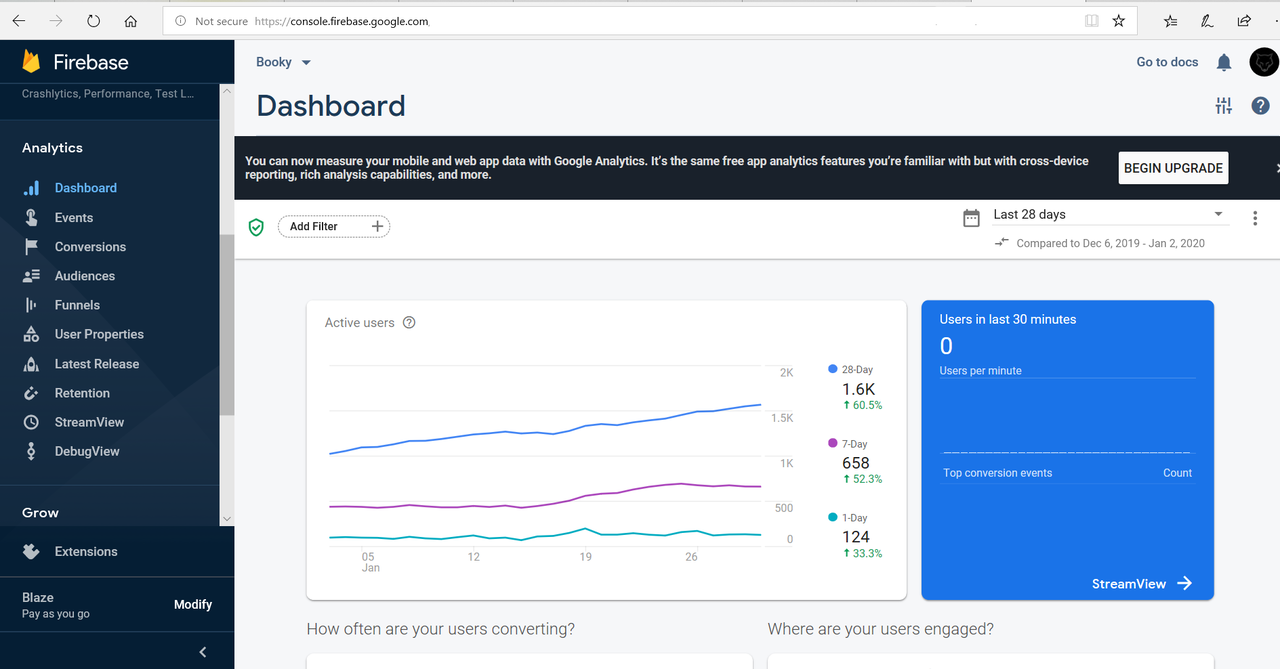Screen dimensions: 1280x669
Task: Open the Booky project dropdown
Action: coord(284,62)
